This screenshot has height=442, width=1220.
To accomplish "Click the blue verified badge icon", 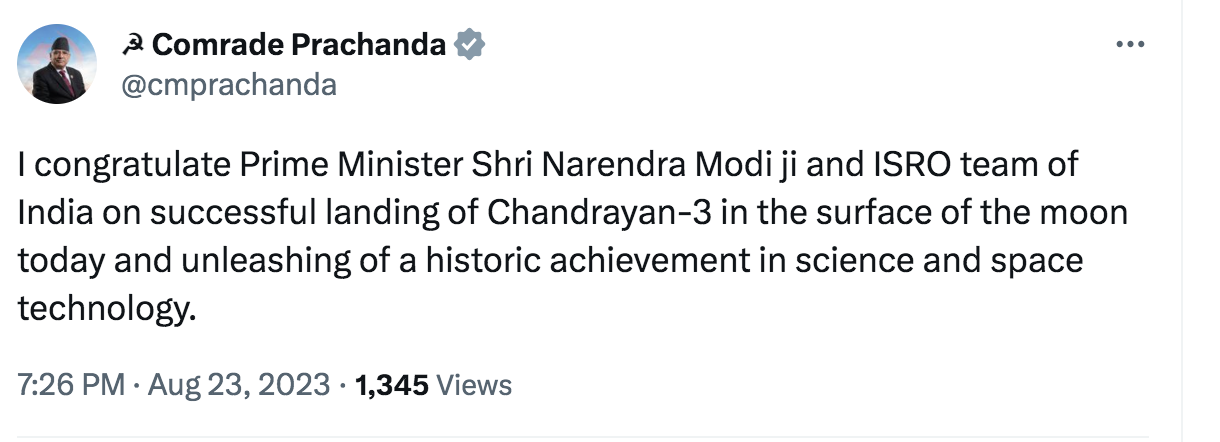I will coord(470,44).
